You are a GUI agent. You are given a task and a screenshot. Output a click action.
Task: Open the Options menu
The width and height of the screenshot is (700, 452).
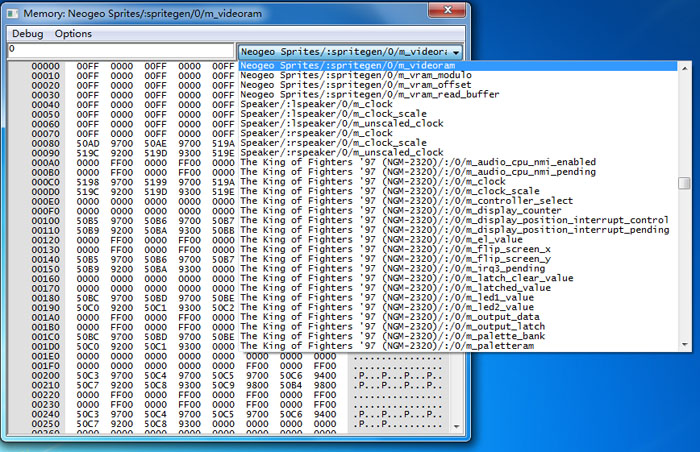(73, 34)
